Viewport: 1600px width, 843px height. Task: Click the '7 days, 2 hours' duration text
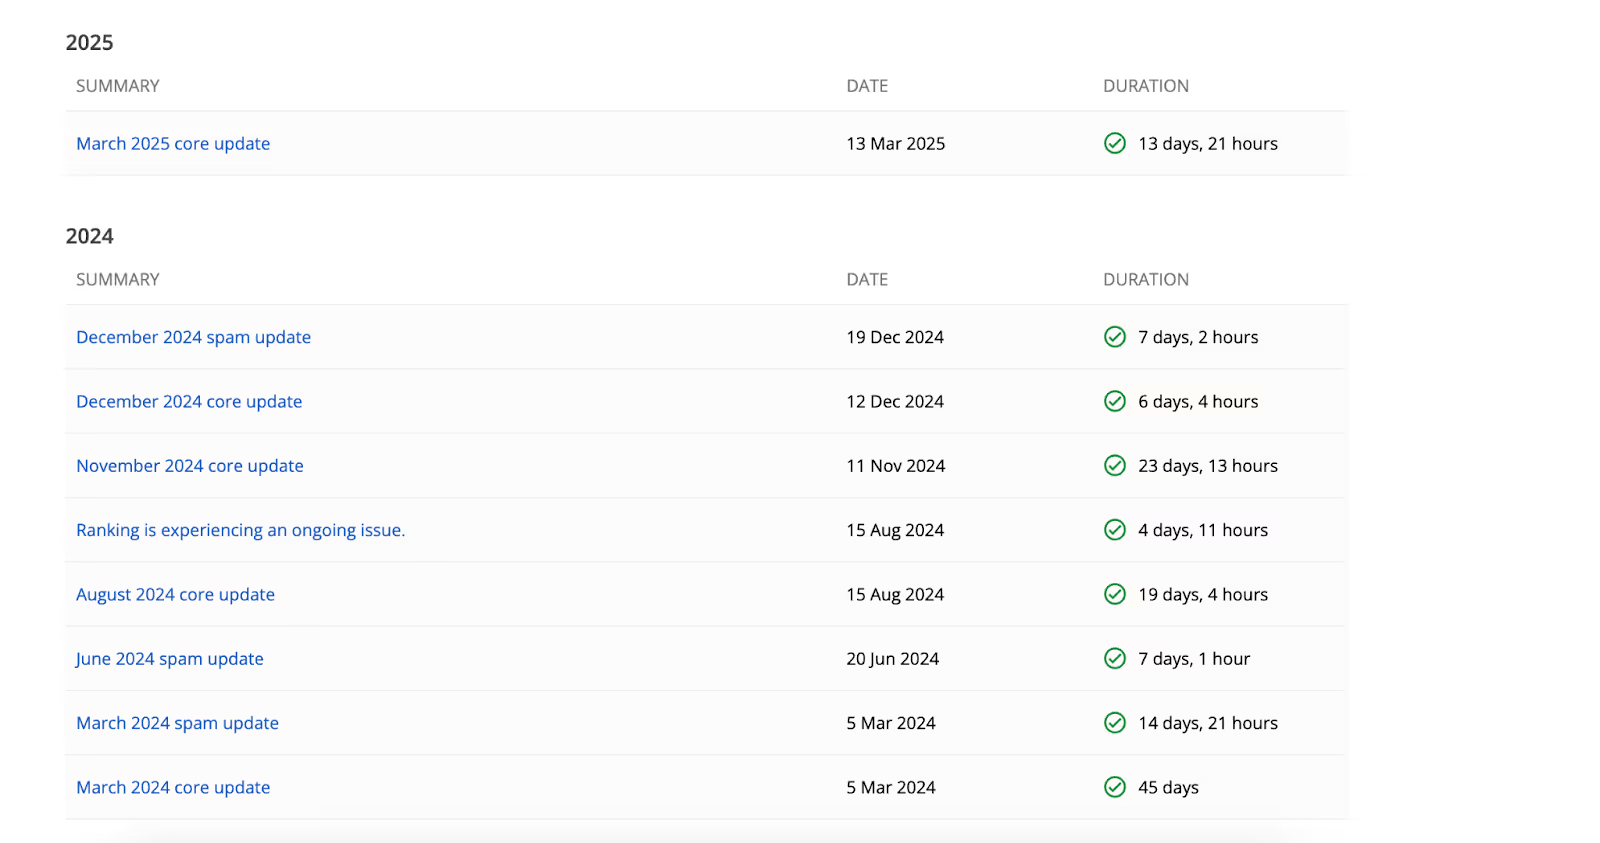[1198, 337]
